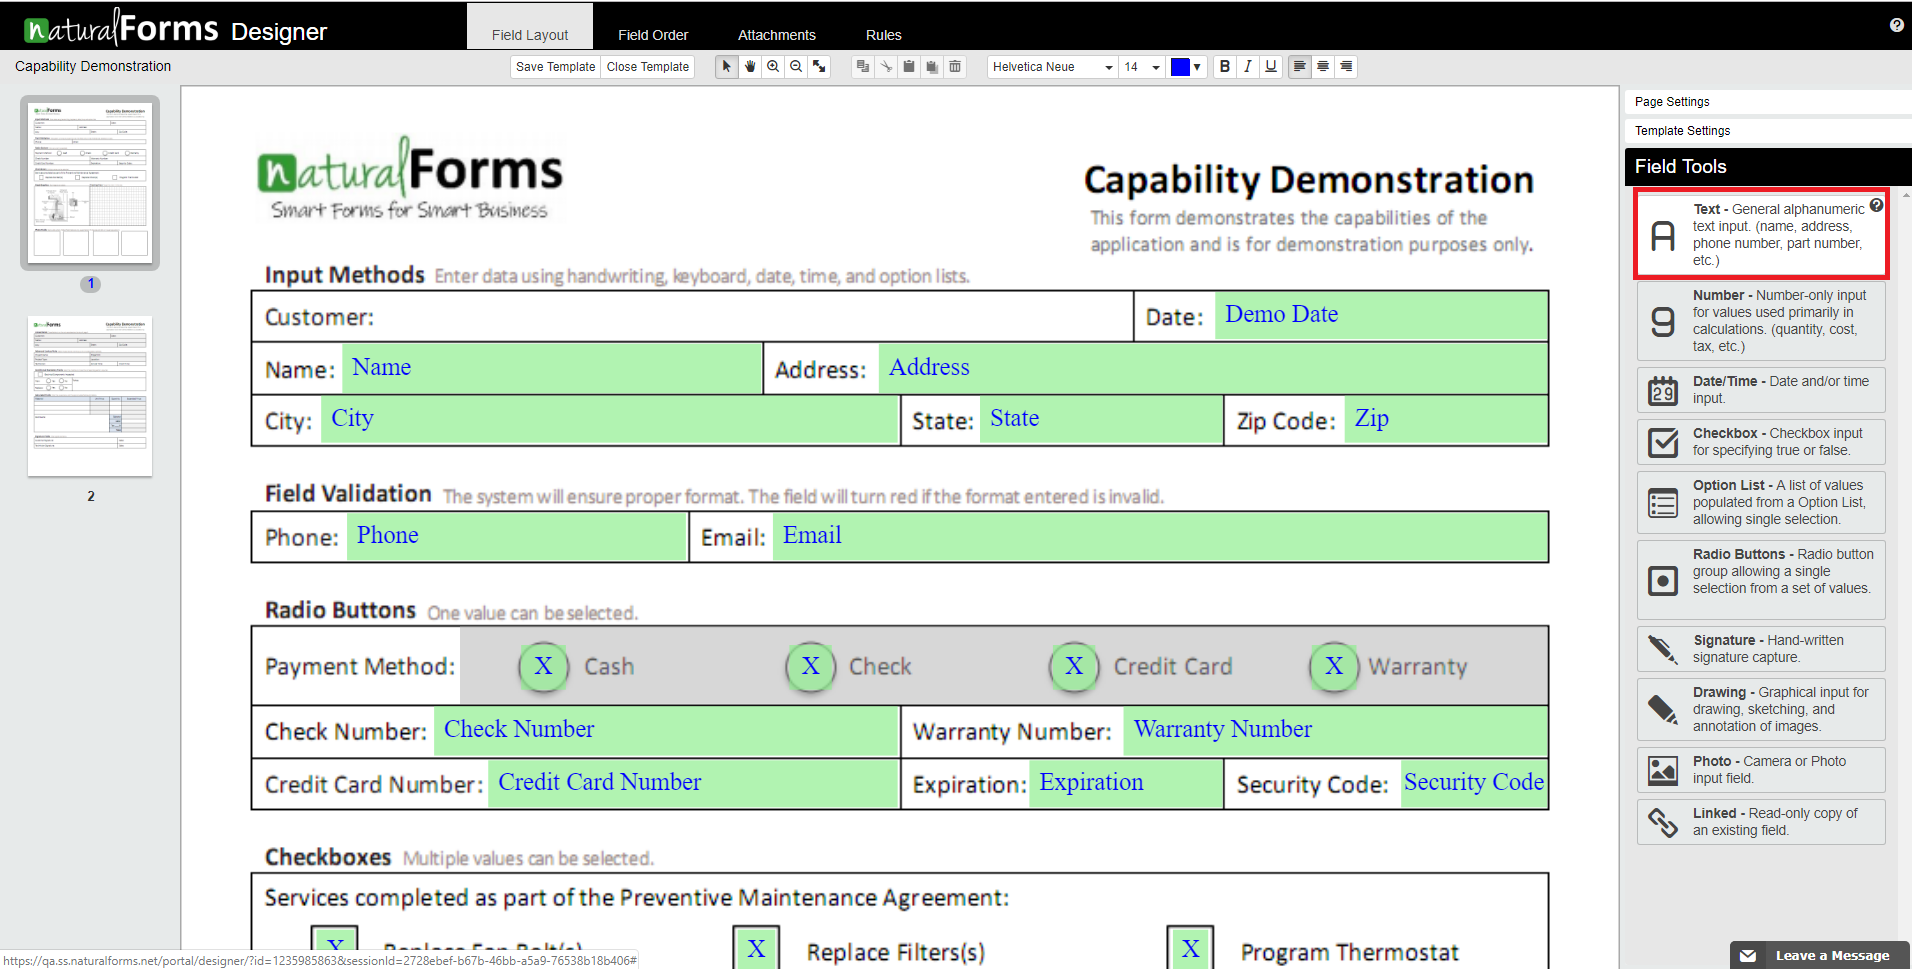The image size is (1912, 969).
Task: Select the Expiration field
Action: 1126,783
